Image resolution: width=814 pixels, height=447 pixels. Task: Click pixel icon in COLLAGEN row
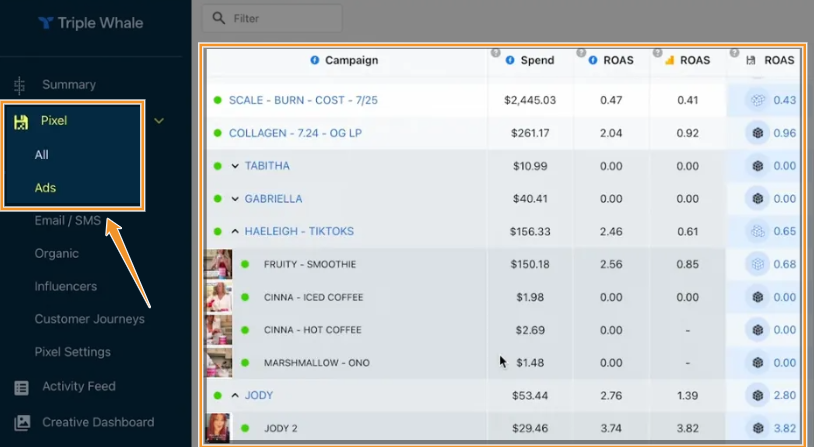(x=757, y=133)
